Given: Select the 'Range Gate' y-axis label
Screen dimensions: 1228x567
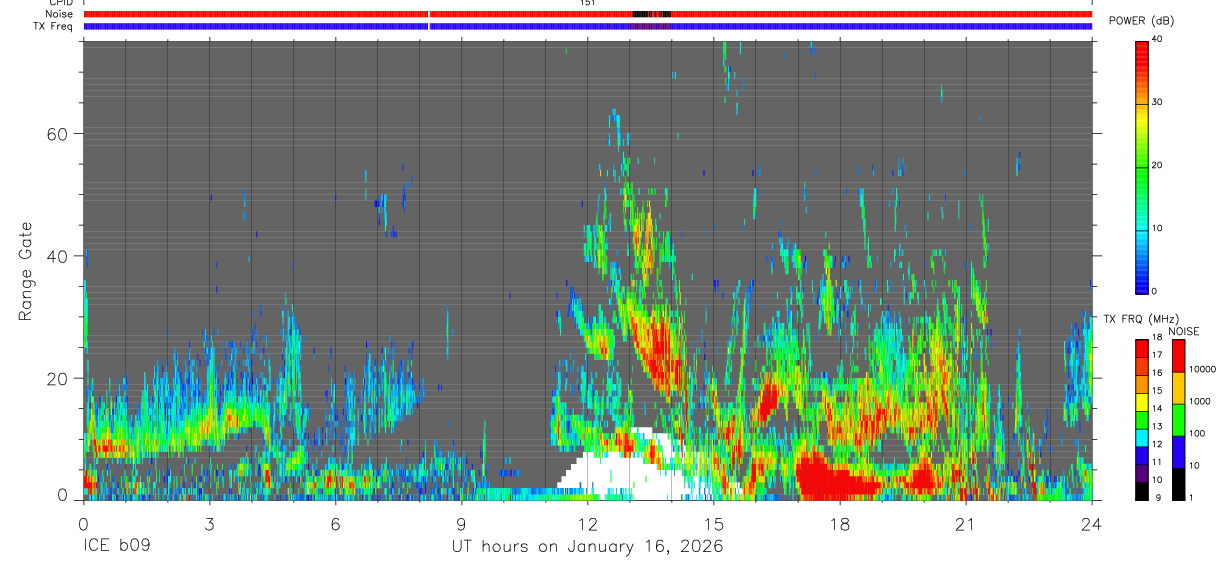Looking at the screenshot, I should point(26,271).
